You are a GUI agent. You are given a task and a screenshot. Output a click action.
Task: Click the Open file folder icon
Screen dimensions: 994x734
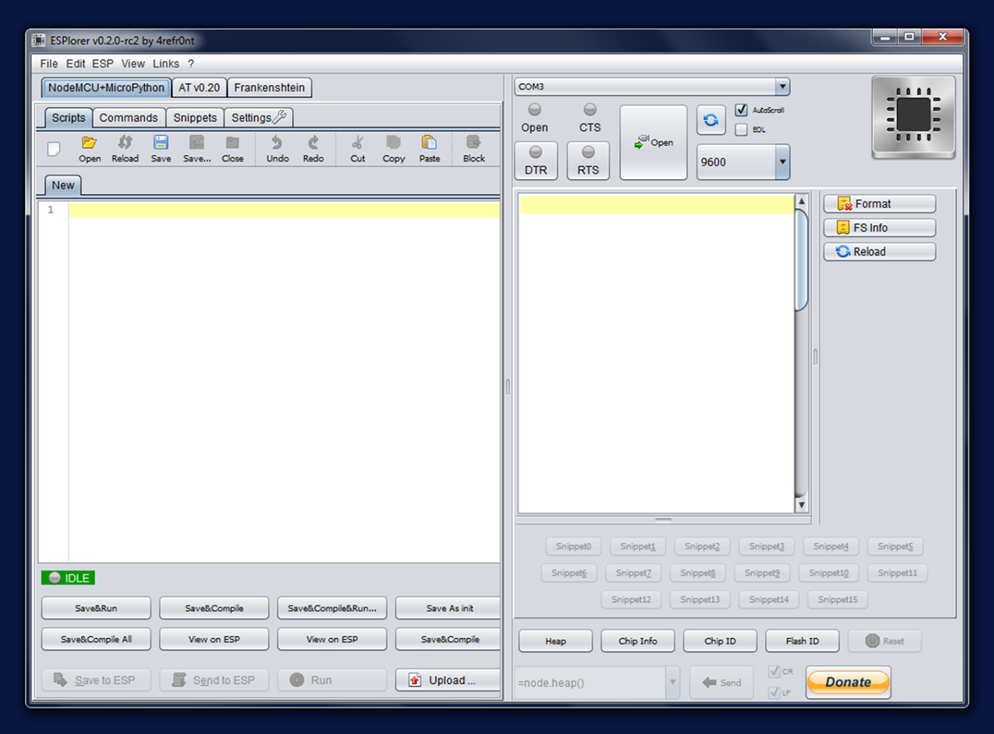(89, 143)
